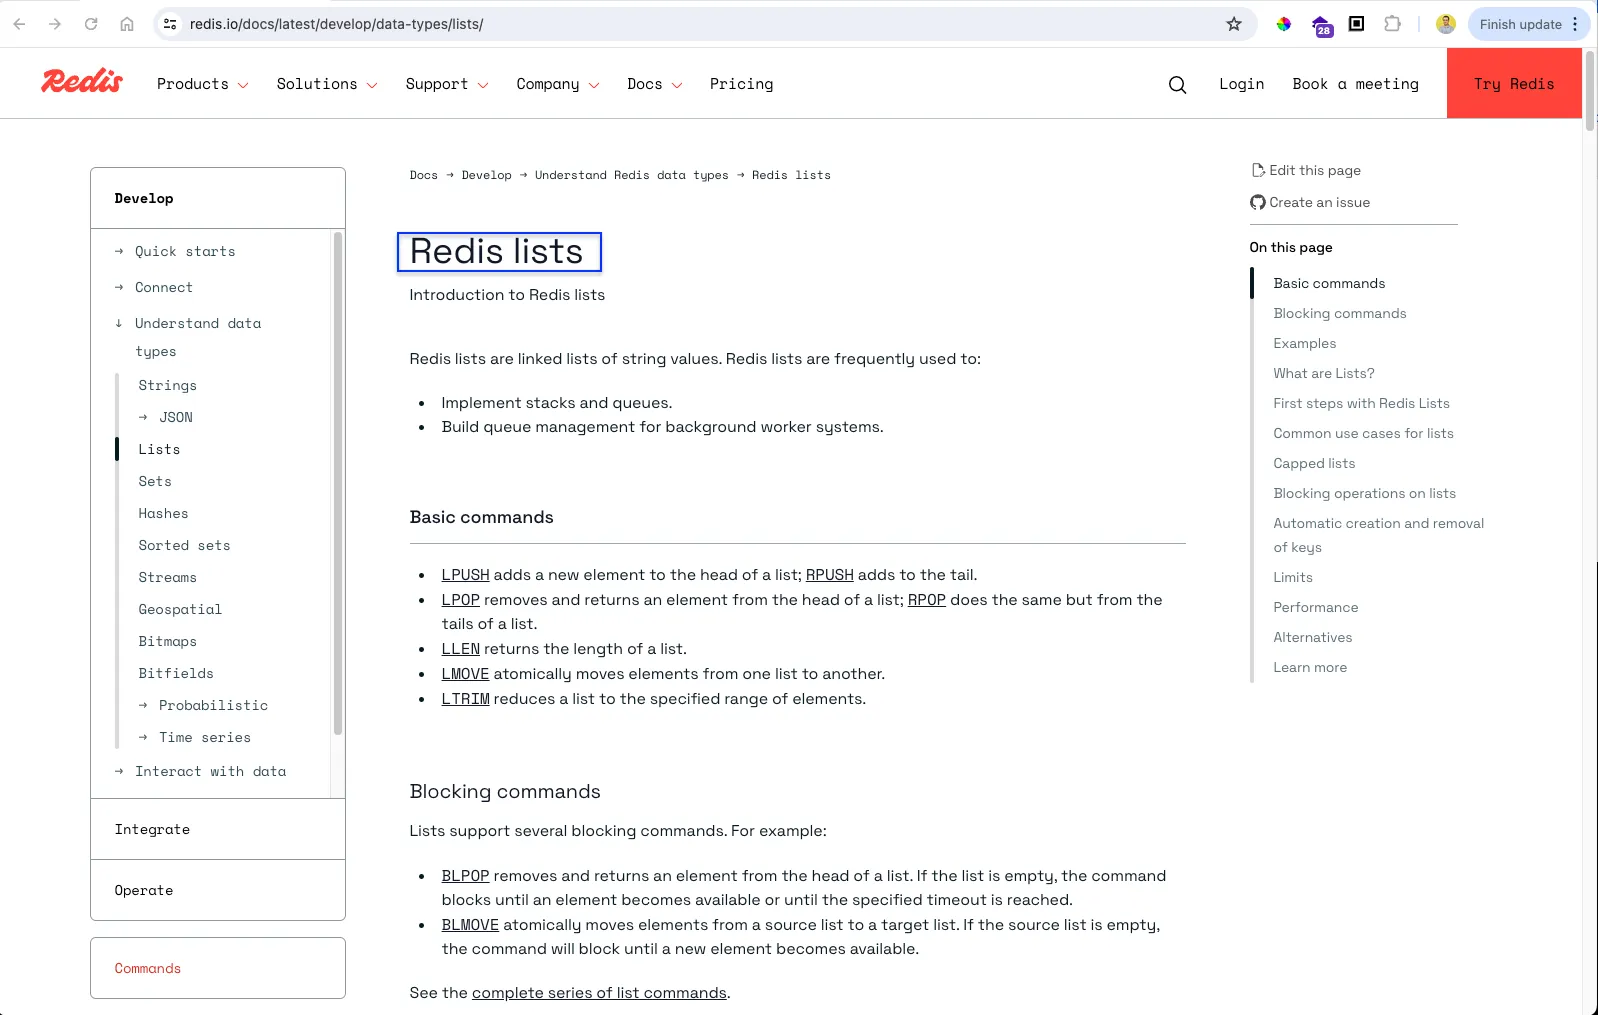Click the browser forward arrow
This screenshot has height=1015, width=1598.
click(55, 24)
